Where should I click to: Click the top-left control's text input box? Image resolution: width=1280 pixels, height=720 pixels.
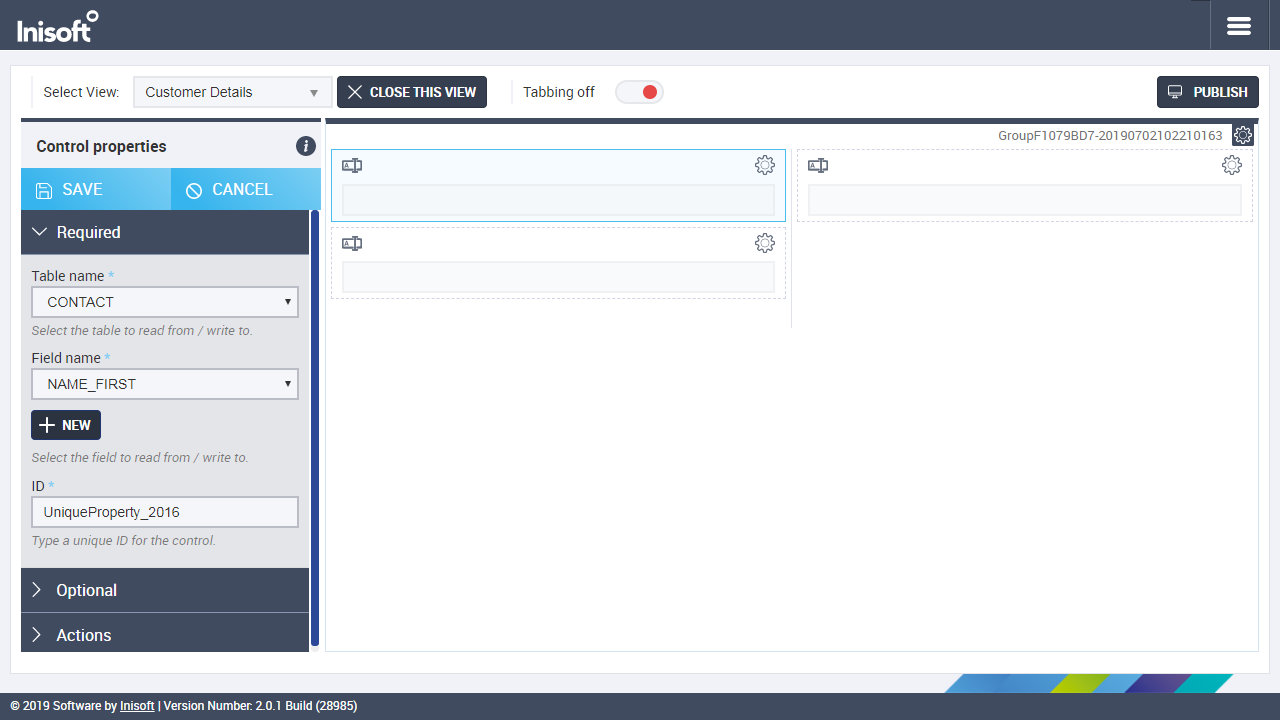558,200
